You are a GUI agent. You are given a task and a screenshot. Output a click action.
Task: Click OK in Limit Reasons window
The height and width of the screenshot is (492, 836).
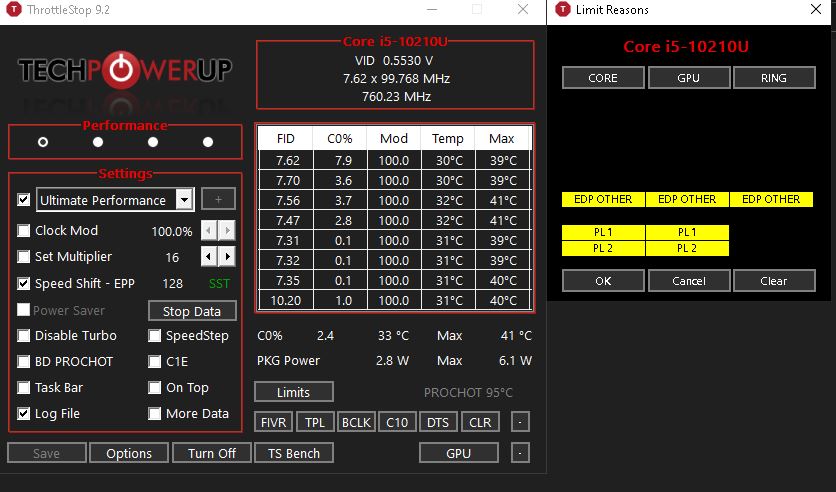603,281
